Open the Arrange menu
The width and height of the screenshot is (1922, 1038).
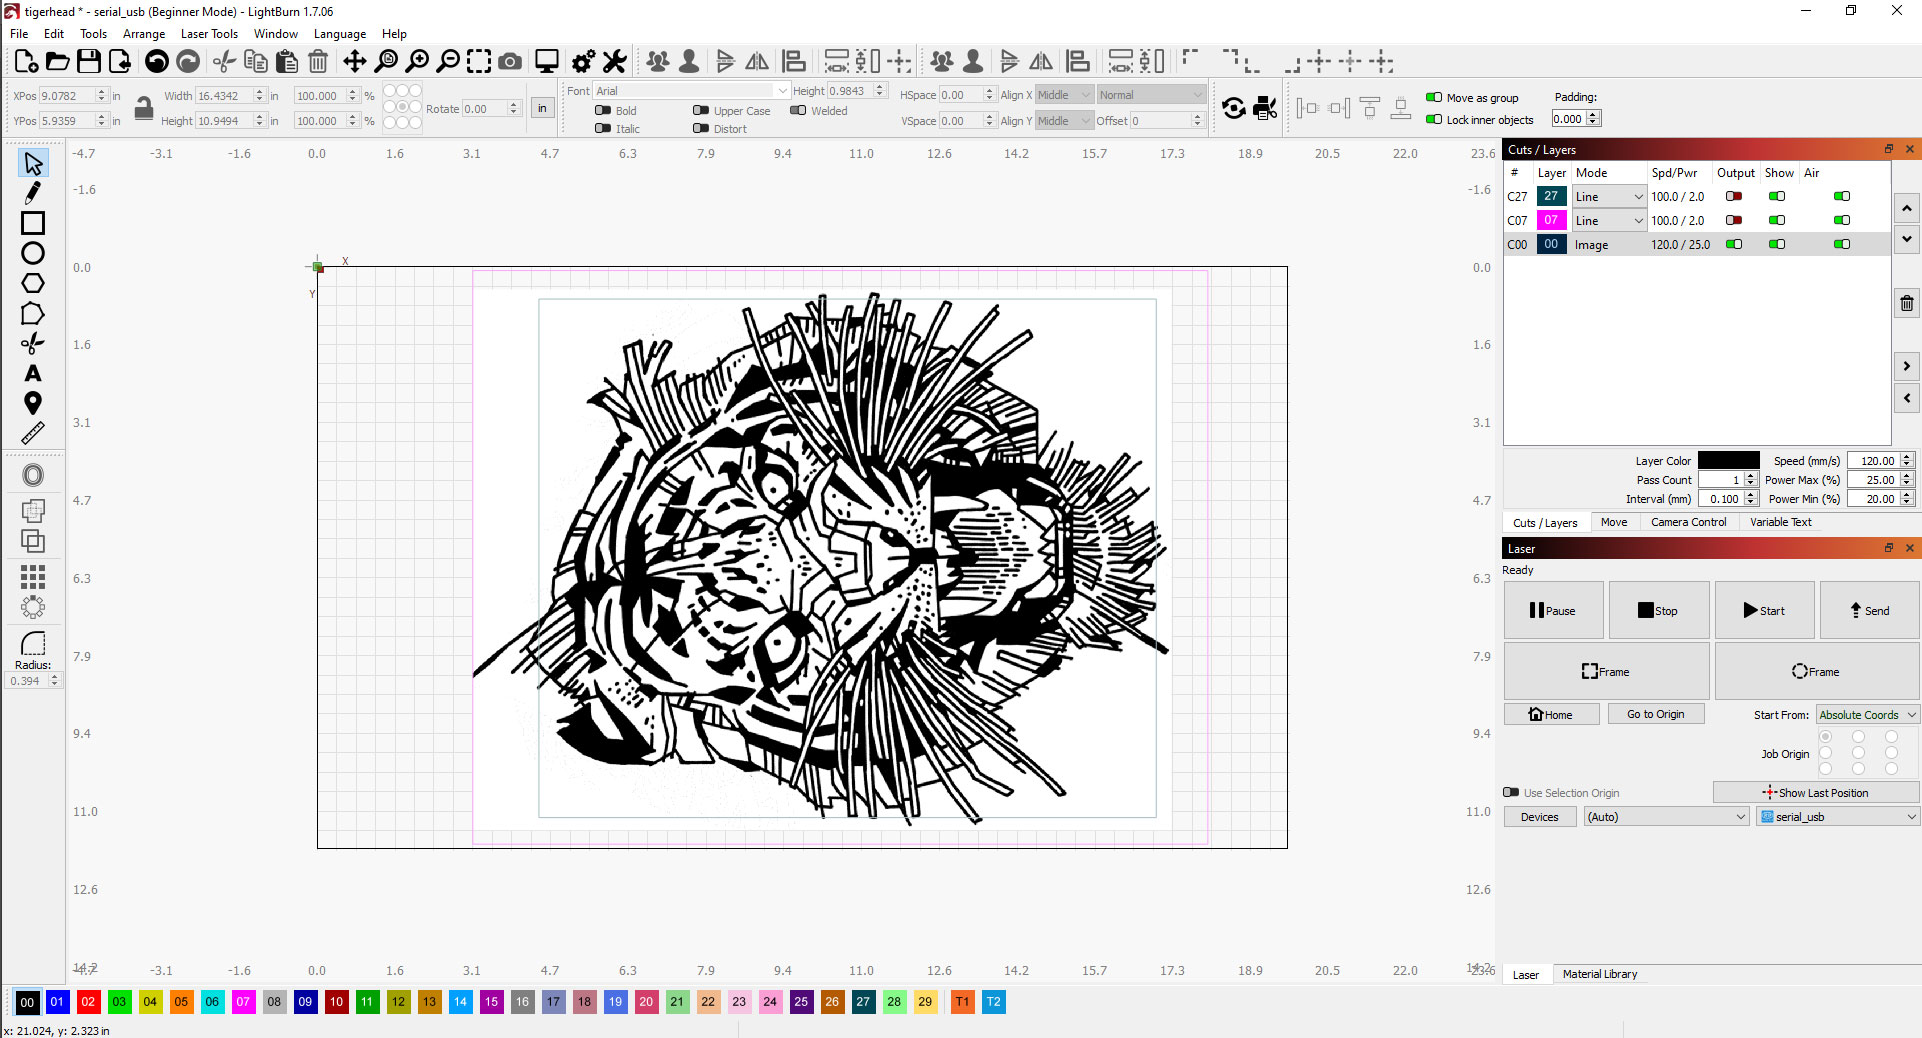(x=144, y=34)
